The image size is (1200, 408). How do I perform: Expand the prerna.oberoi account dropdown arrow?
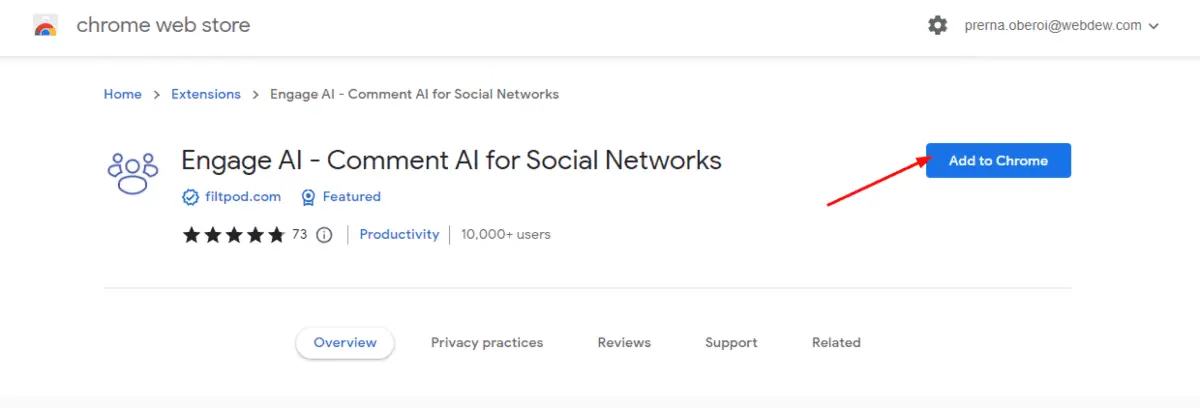pos(1154,26)
